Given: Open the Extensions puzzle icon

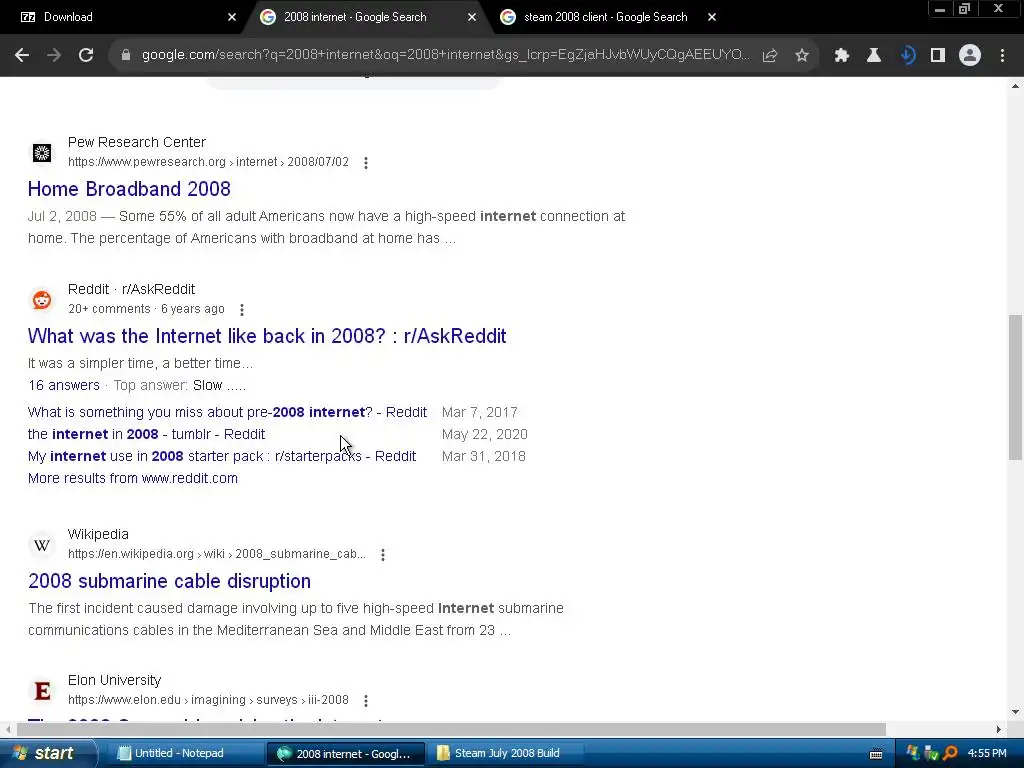Looking at the screenshot, I should click(x=842, y=56).
